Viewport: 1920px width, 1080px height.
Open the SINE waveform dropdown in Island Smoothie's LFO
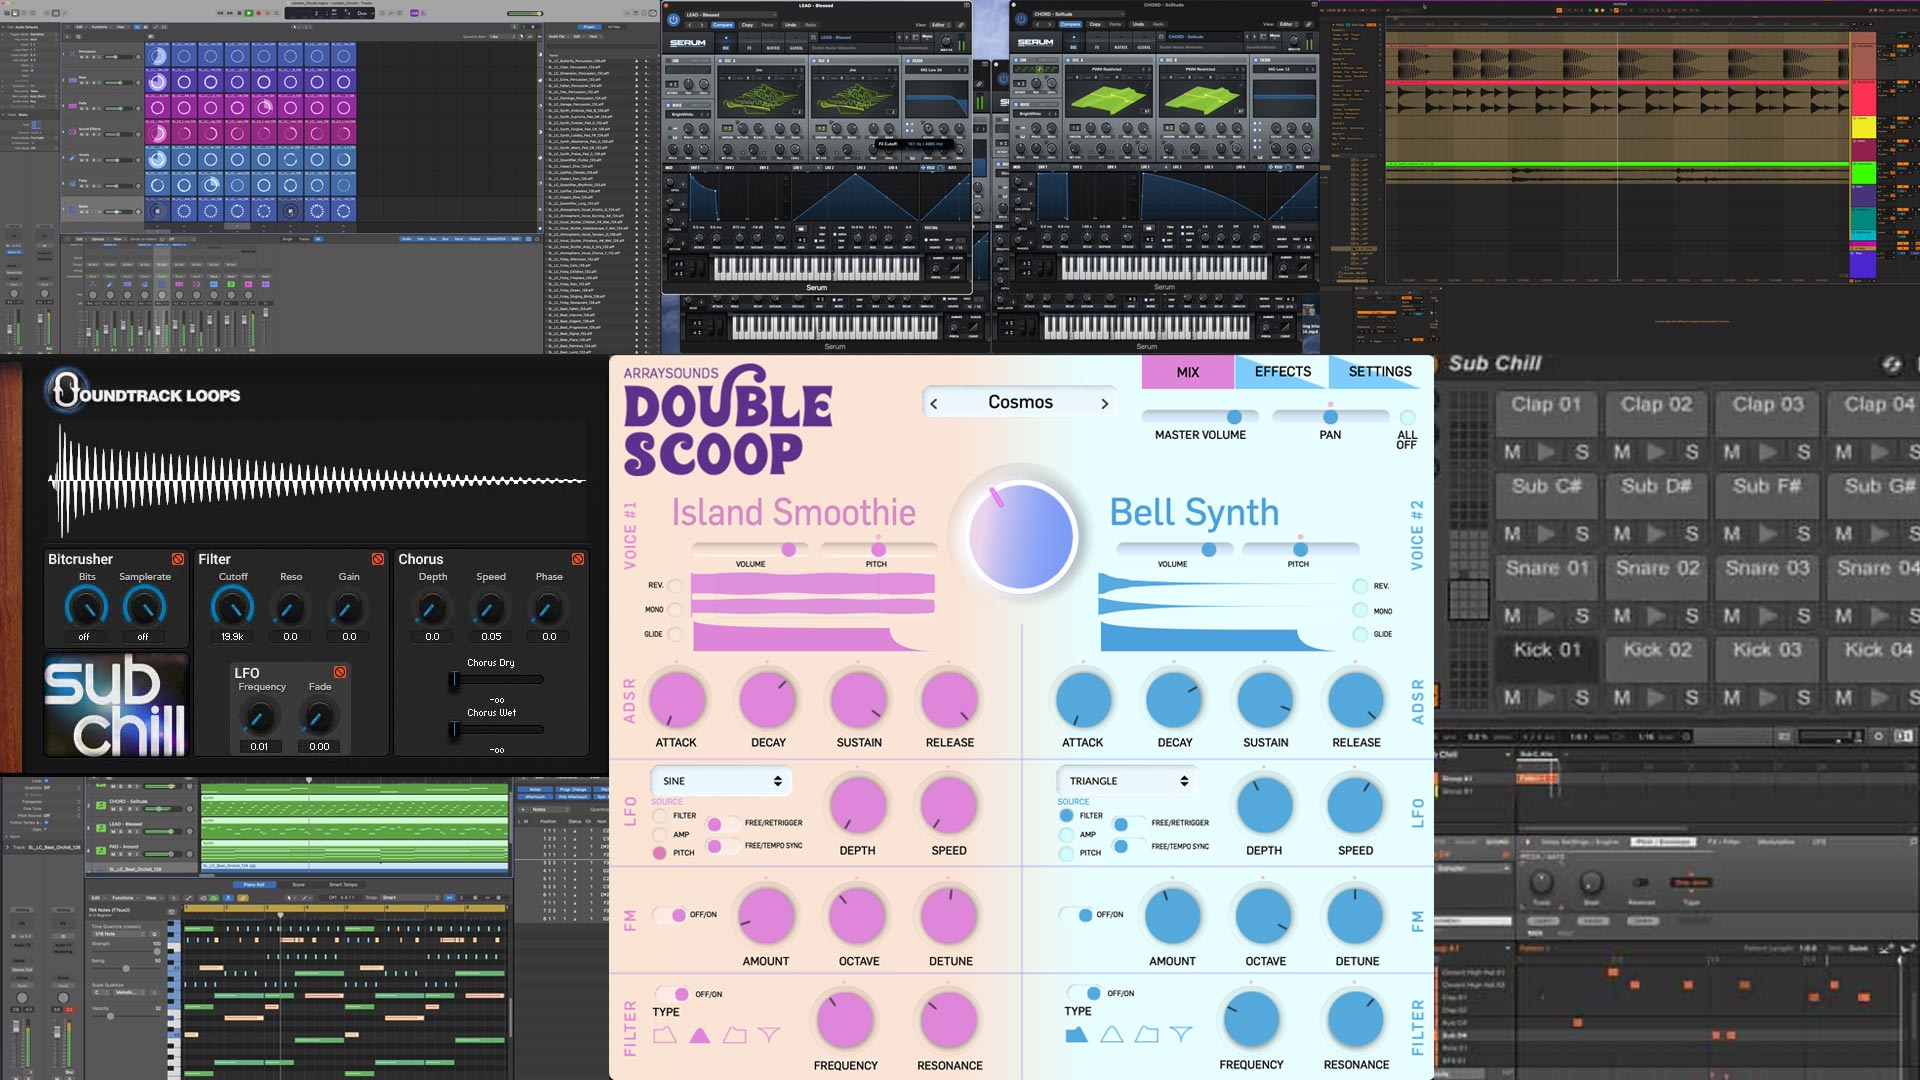coord(720,781)
